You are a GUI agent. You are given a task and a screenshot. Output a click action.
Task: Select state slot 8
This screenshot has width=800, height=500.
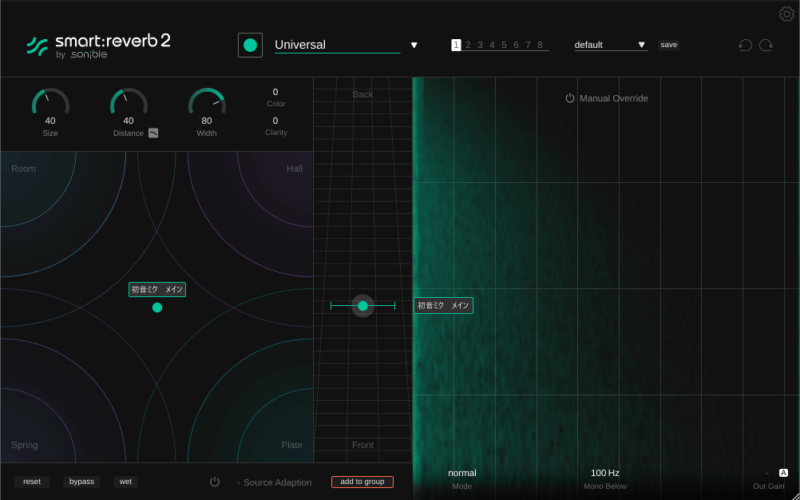click(x=540, y=45)
